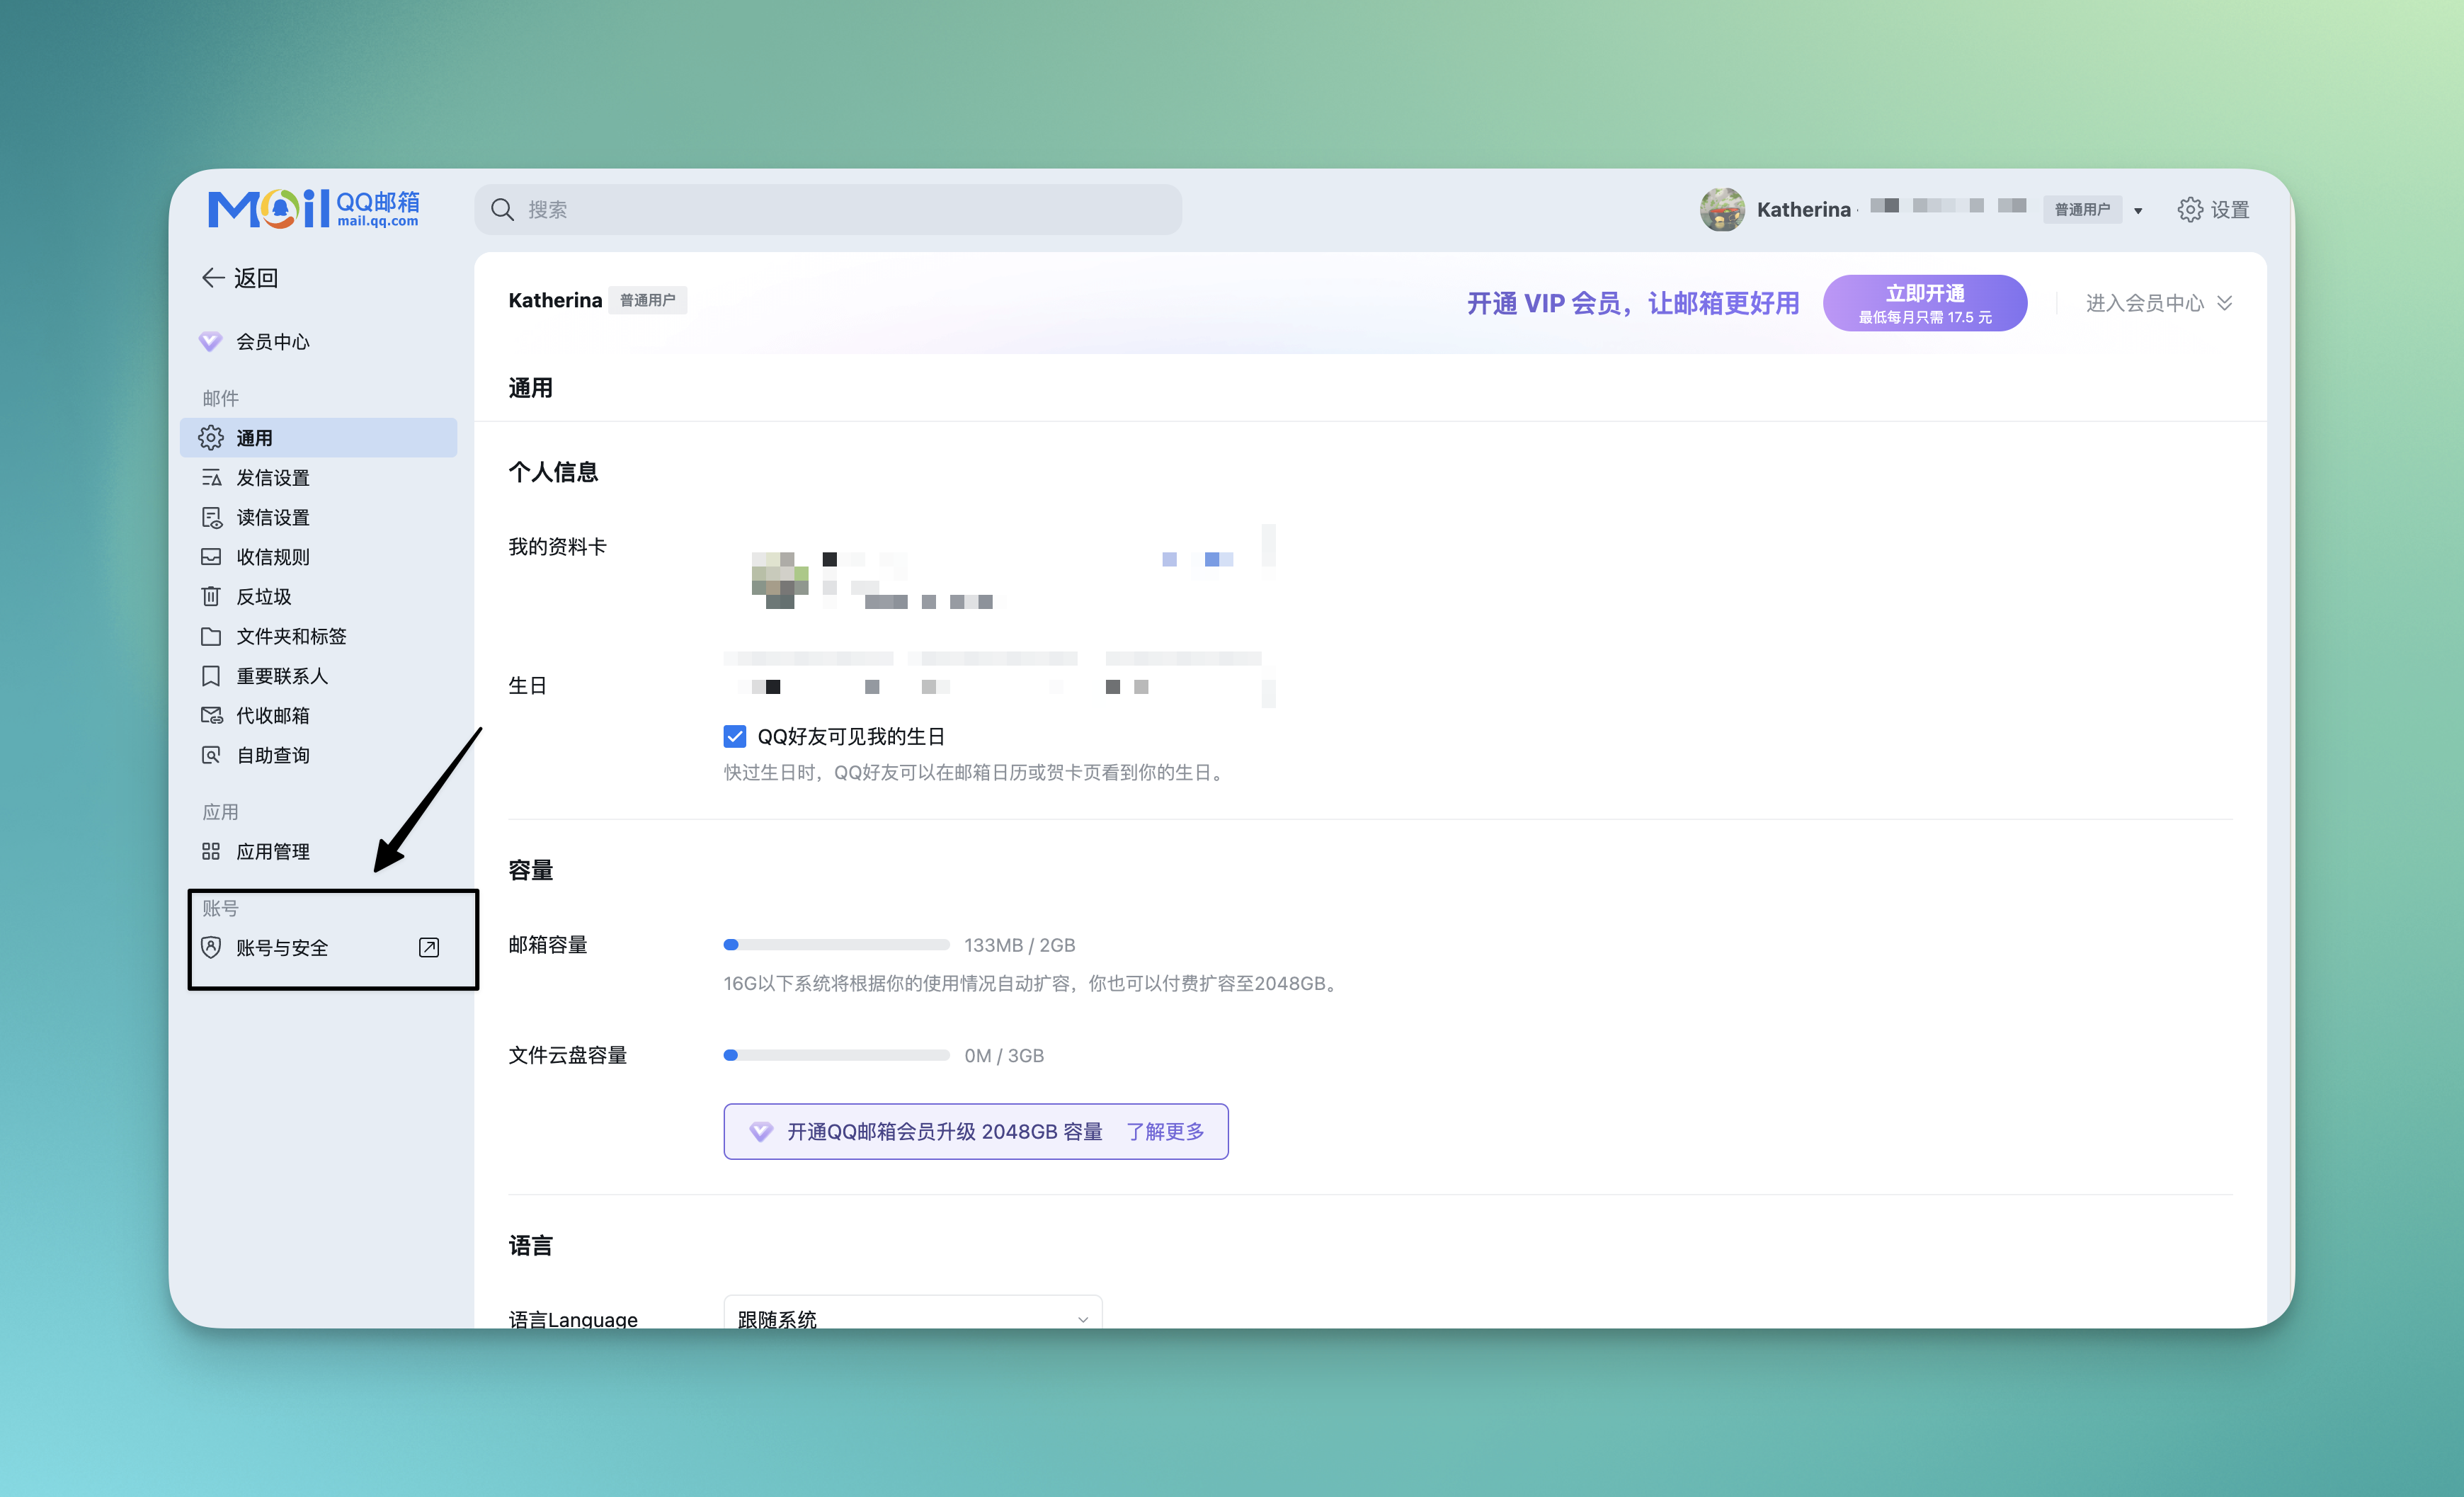Open the 应用管理 grid icon
This screenshot has width=2464, height=1497.
211,851
